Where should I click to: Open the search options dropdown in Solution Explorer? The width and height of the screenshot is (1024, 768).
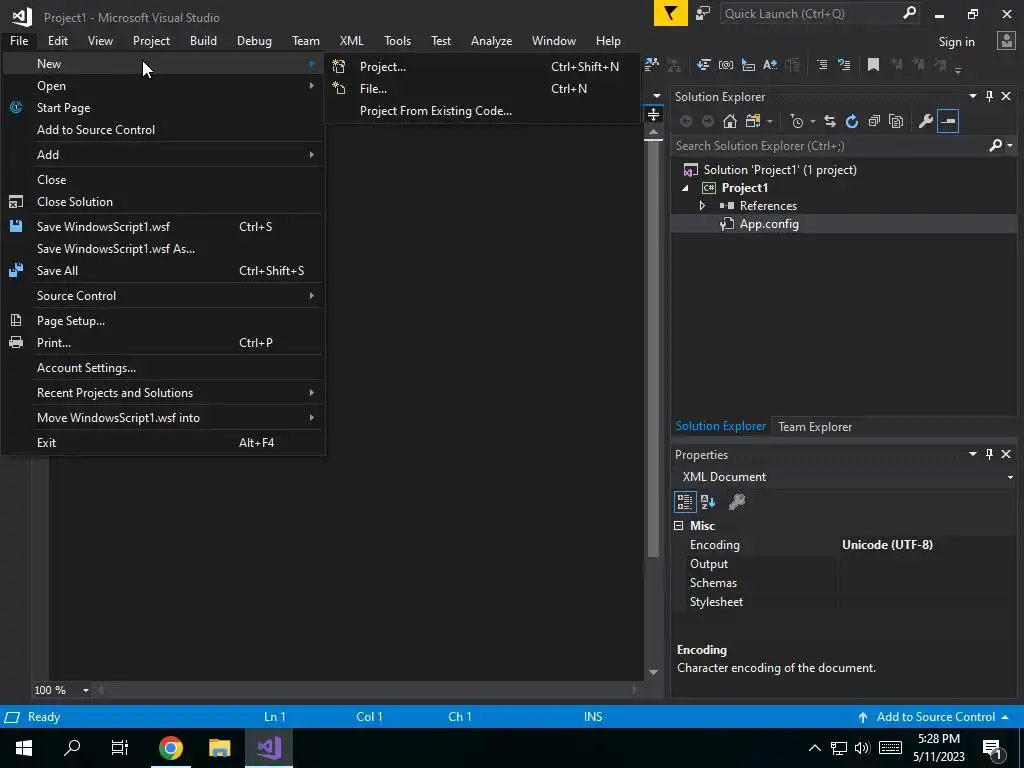point(1010,146)
